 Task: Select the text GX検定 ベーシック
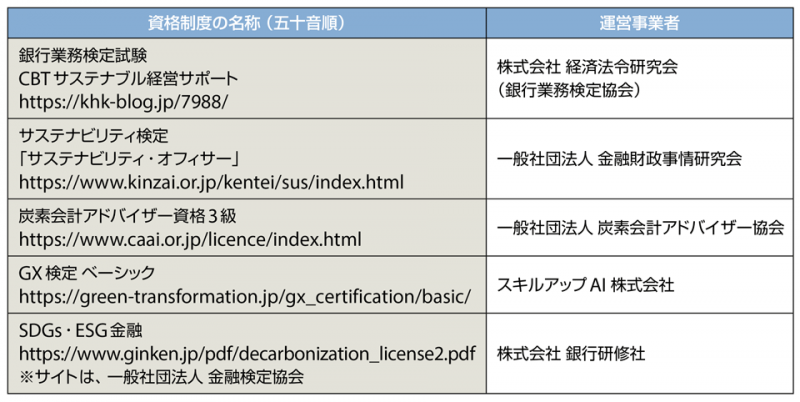(87, 273)
